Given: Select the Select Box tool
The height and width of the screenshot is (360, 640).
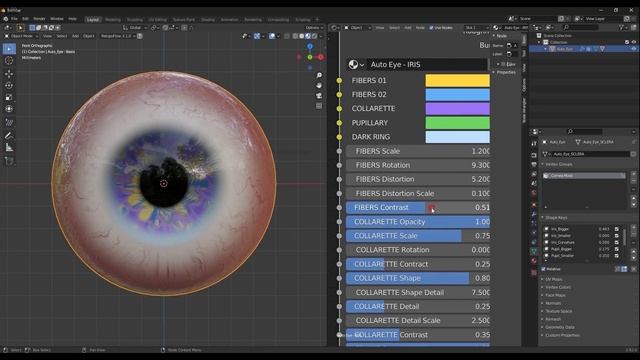Looking at the screenshot, I should pyautogui.click(x=9, y=49).
